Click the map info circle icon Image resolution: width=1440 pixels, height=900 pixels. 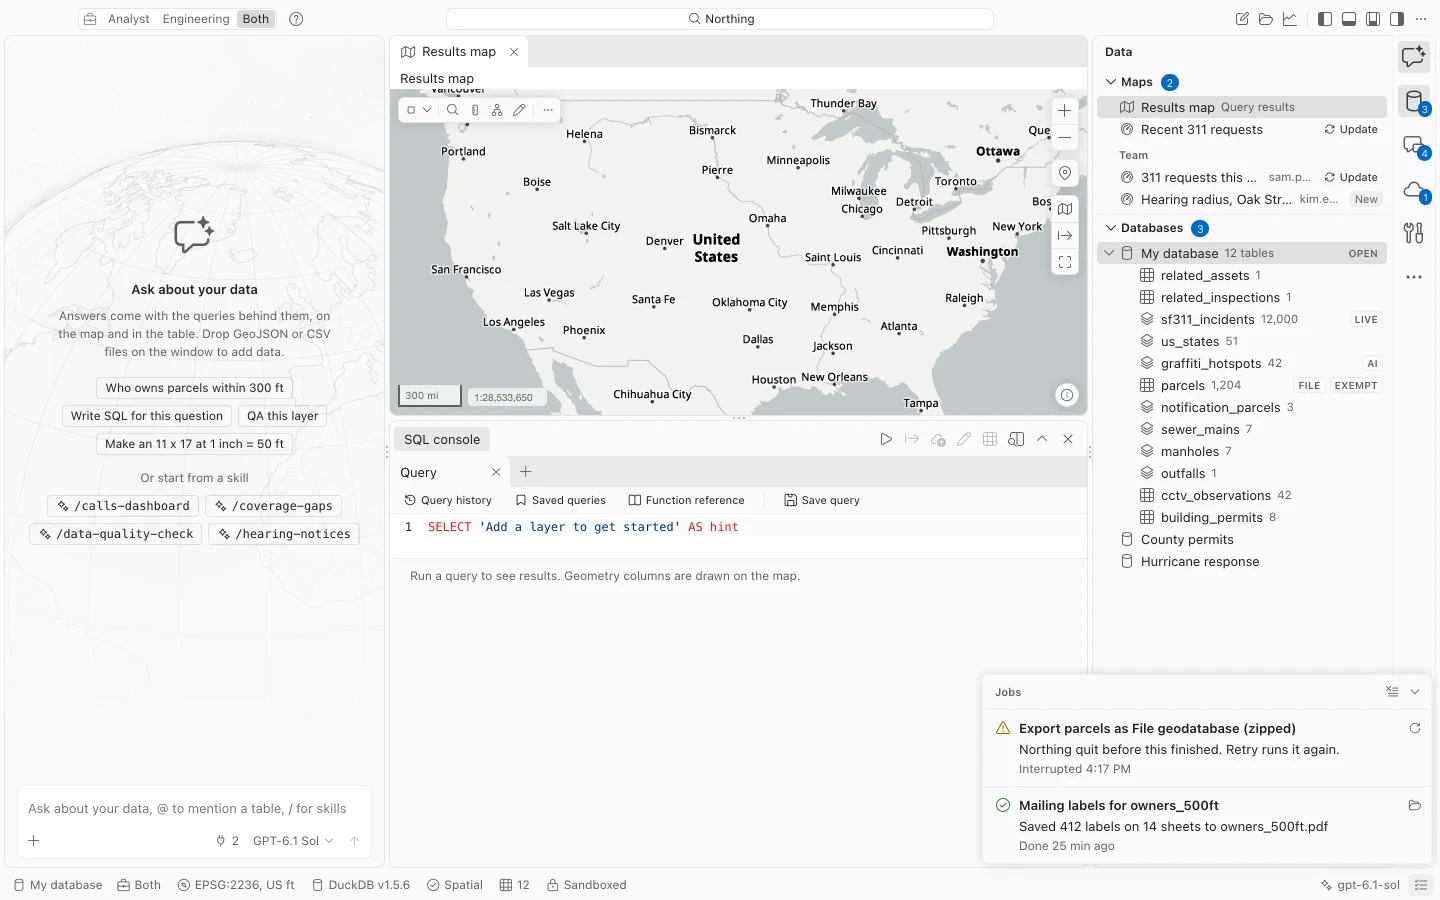coord(1067,395)
